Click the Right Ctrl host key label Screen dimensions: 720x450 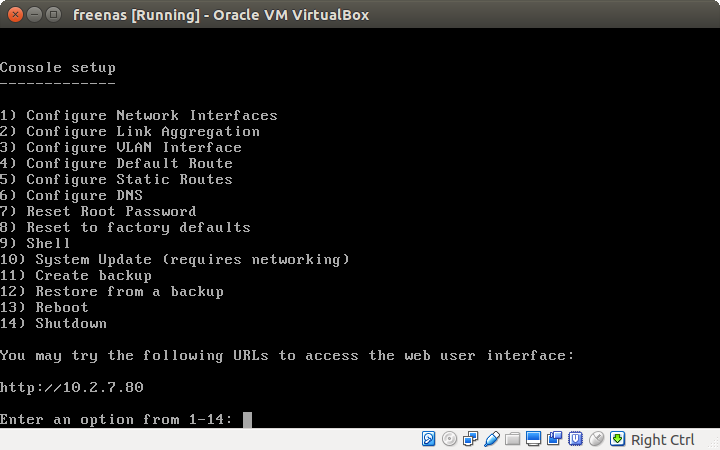pos(662,440)
